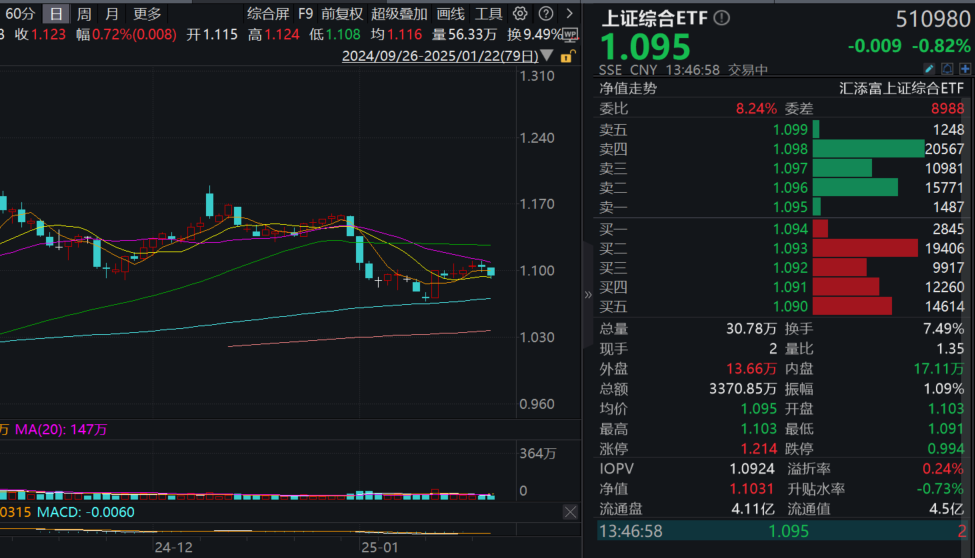Click the F9 button

pyautogui.click(x=305, y=14)
